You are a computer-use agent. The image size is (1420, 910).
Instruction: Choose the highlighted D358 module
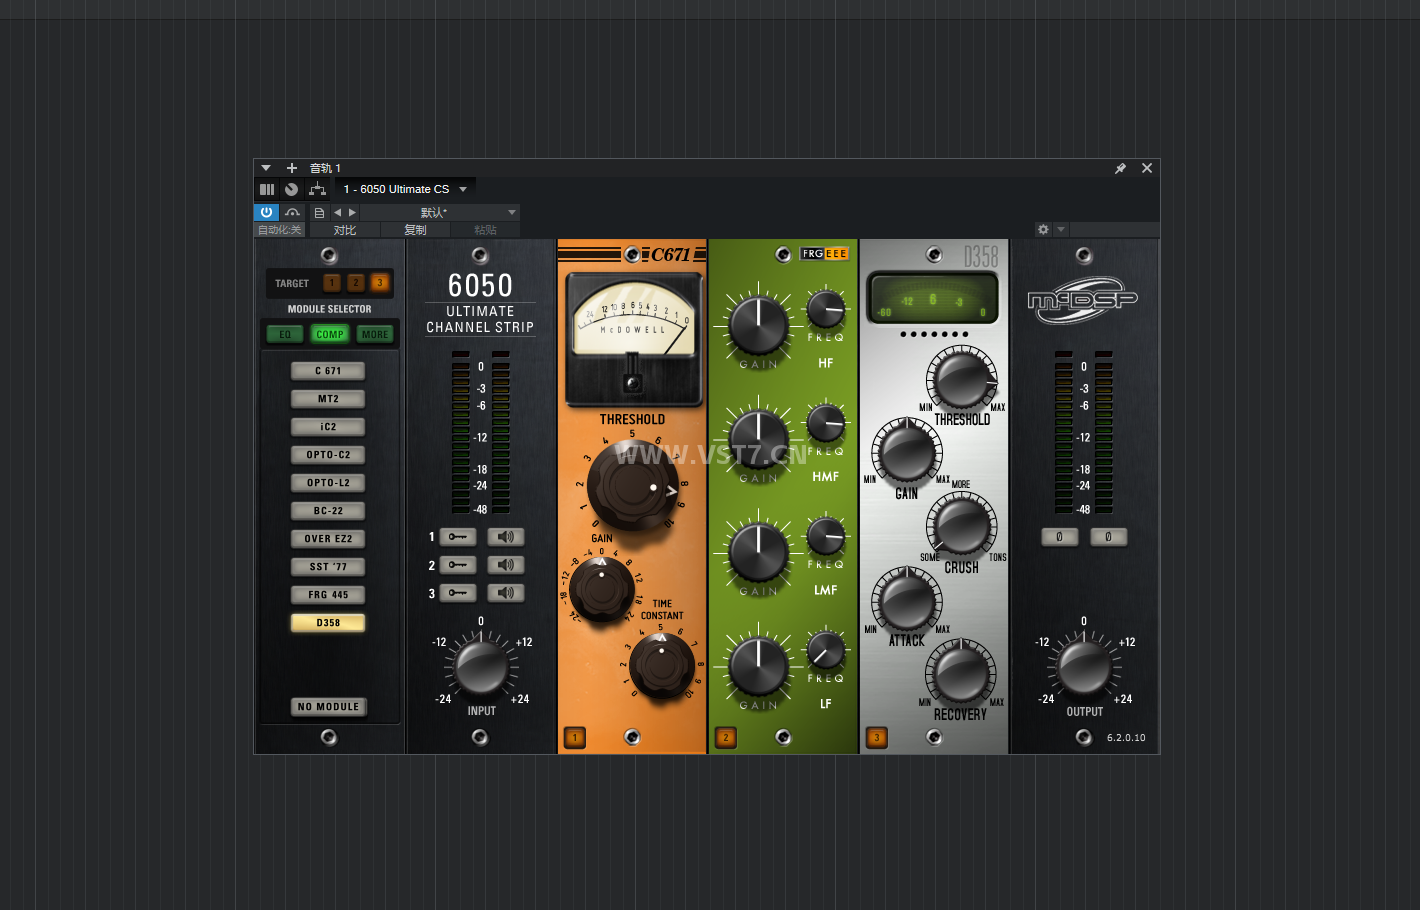point(328,623)
